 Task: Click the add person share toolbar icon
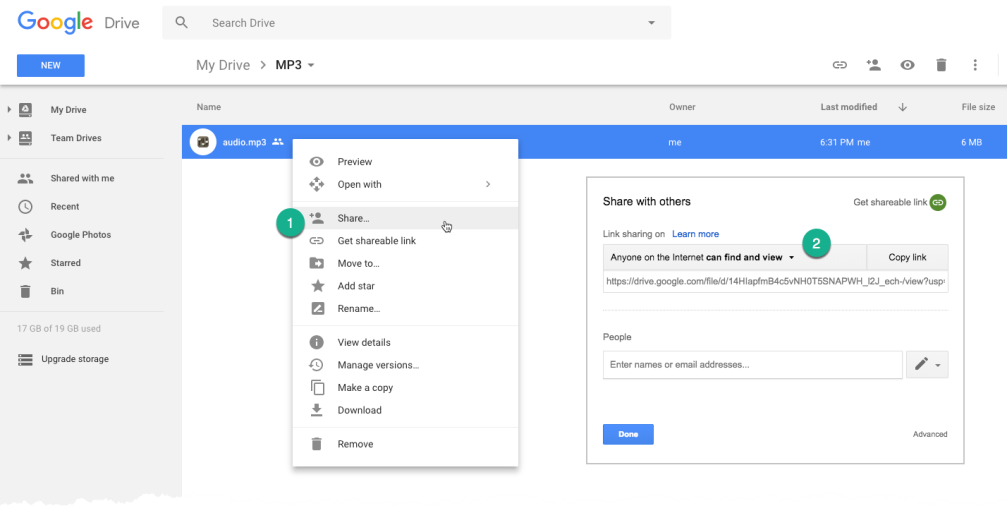pos(873,65)
